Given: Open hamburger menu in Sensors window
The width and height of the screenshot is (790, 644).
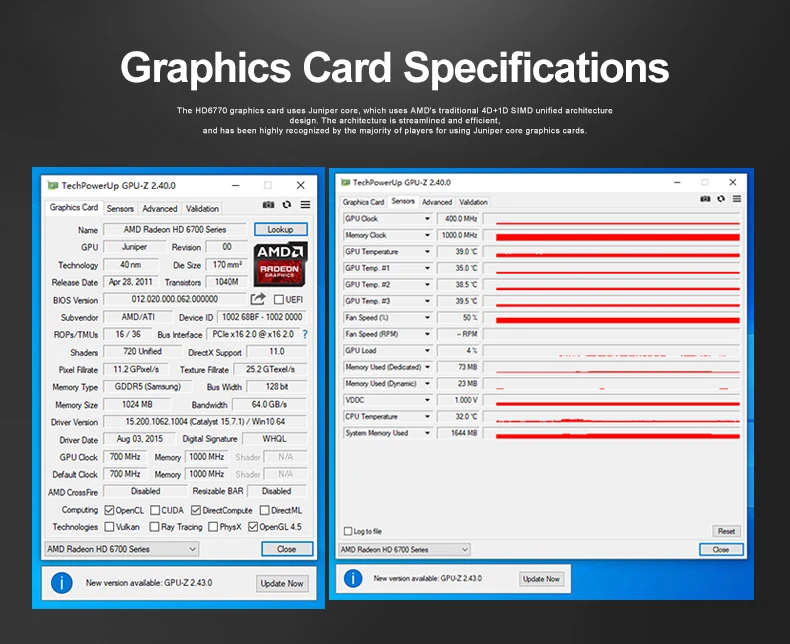Looking at the screenshot, I should click(737, 199).
